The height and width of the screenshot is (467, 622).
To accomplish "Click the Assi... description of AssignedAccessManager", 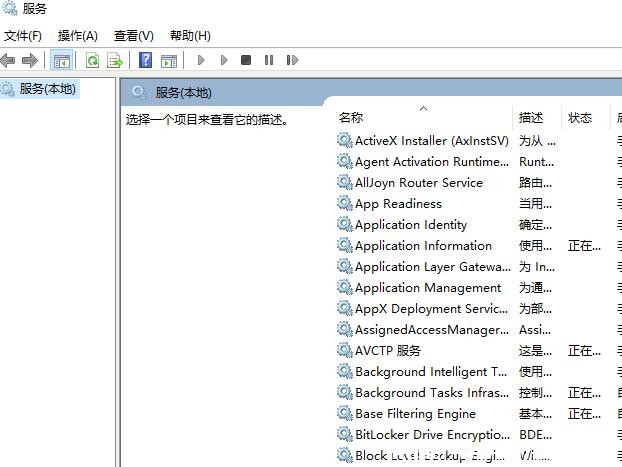I will 535,330.
